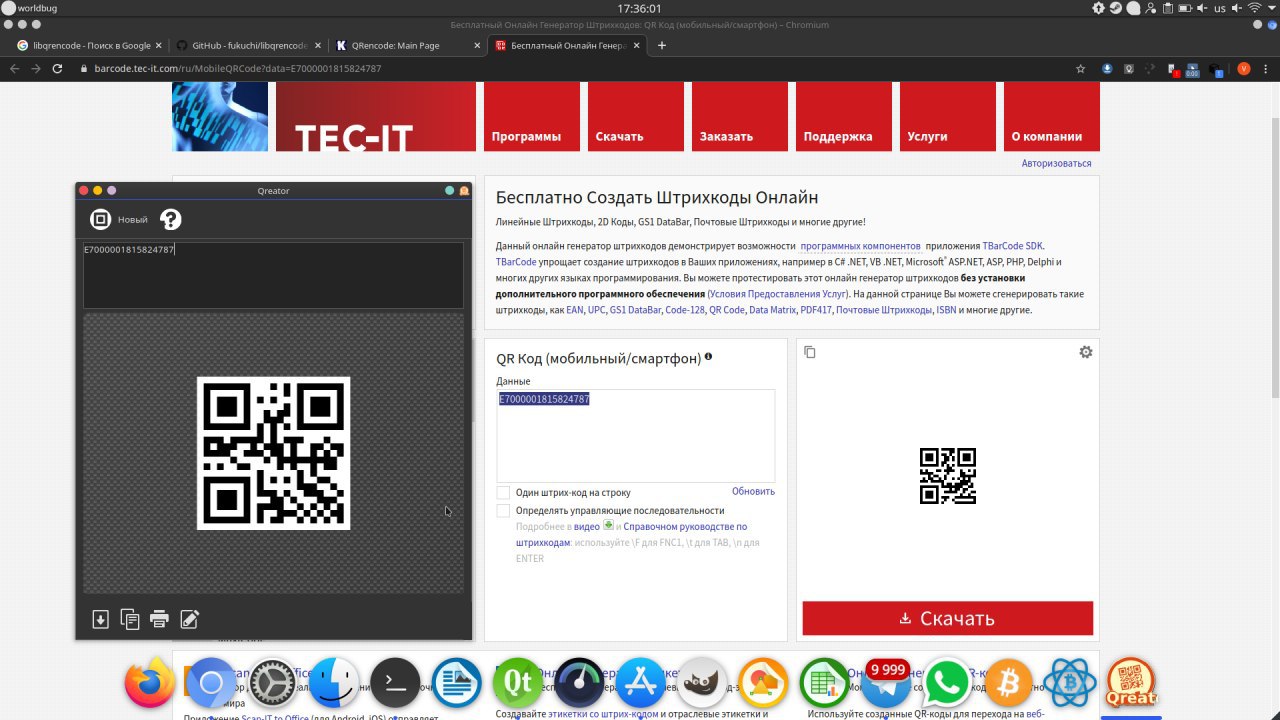Enable 'Определять управляющие последовательности' checkbox
Screen dimensions: 1280x720
503,511
